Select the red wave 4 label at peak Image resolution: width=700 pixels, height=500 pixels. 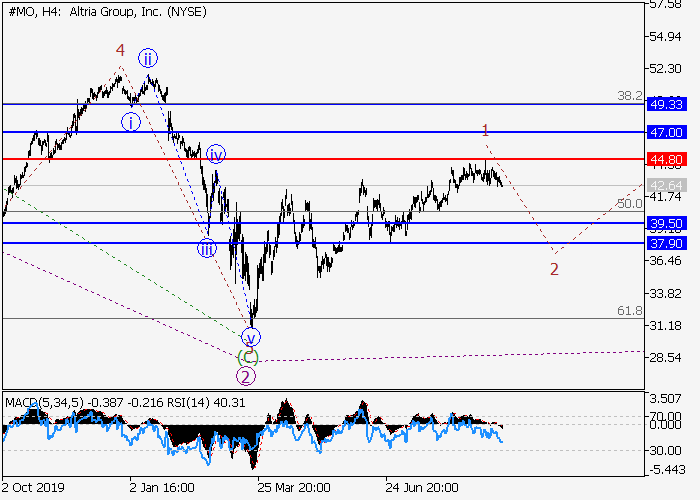[120, 49]
